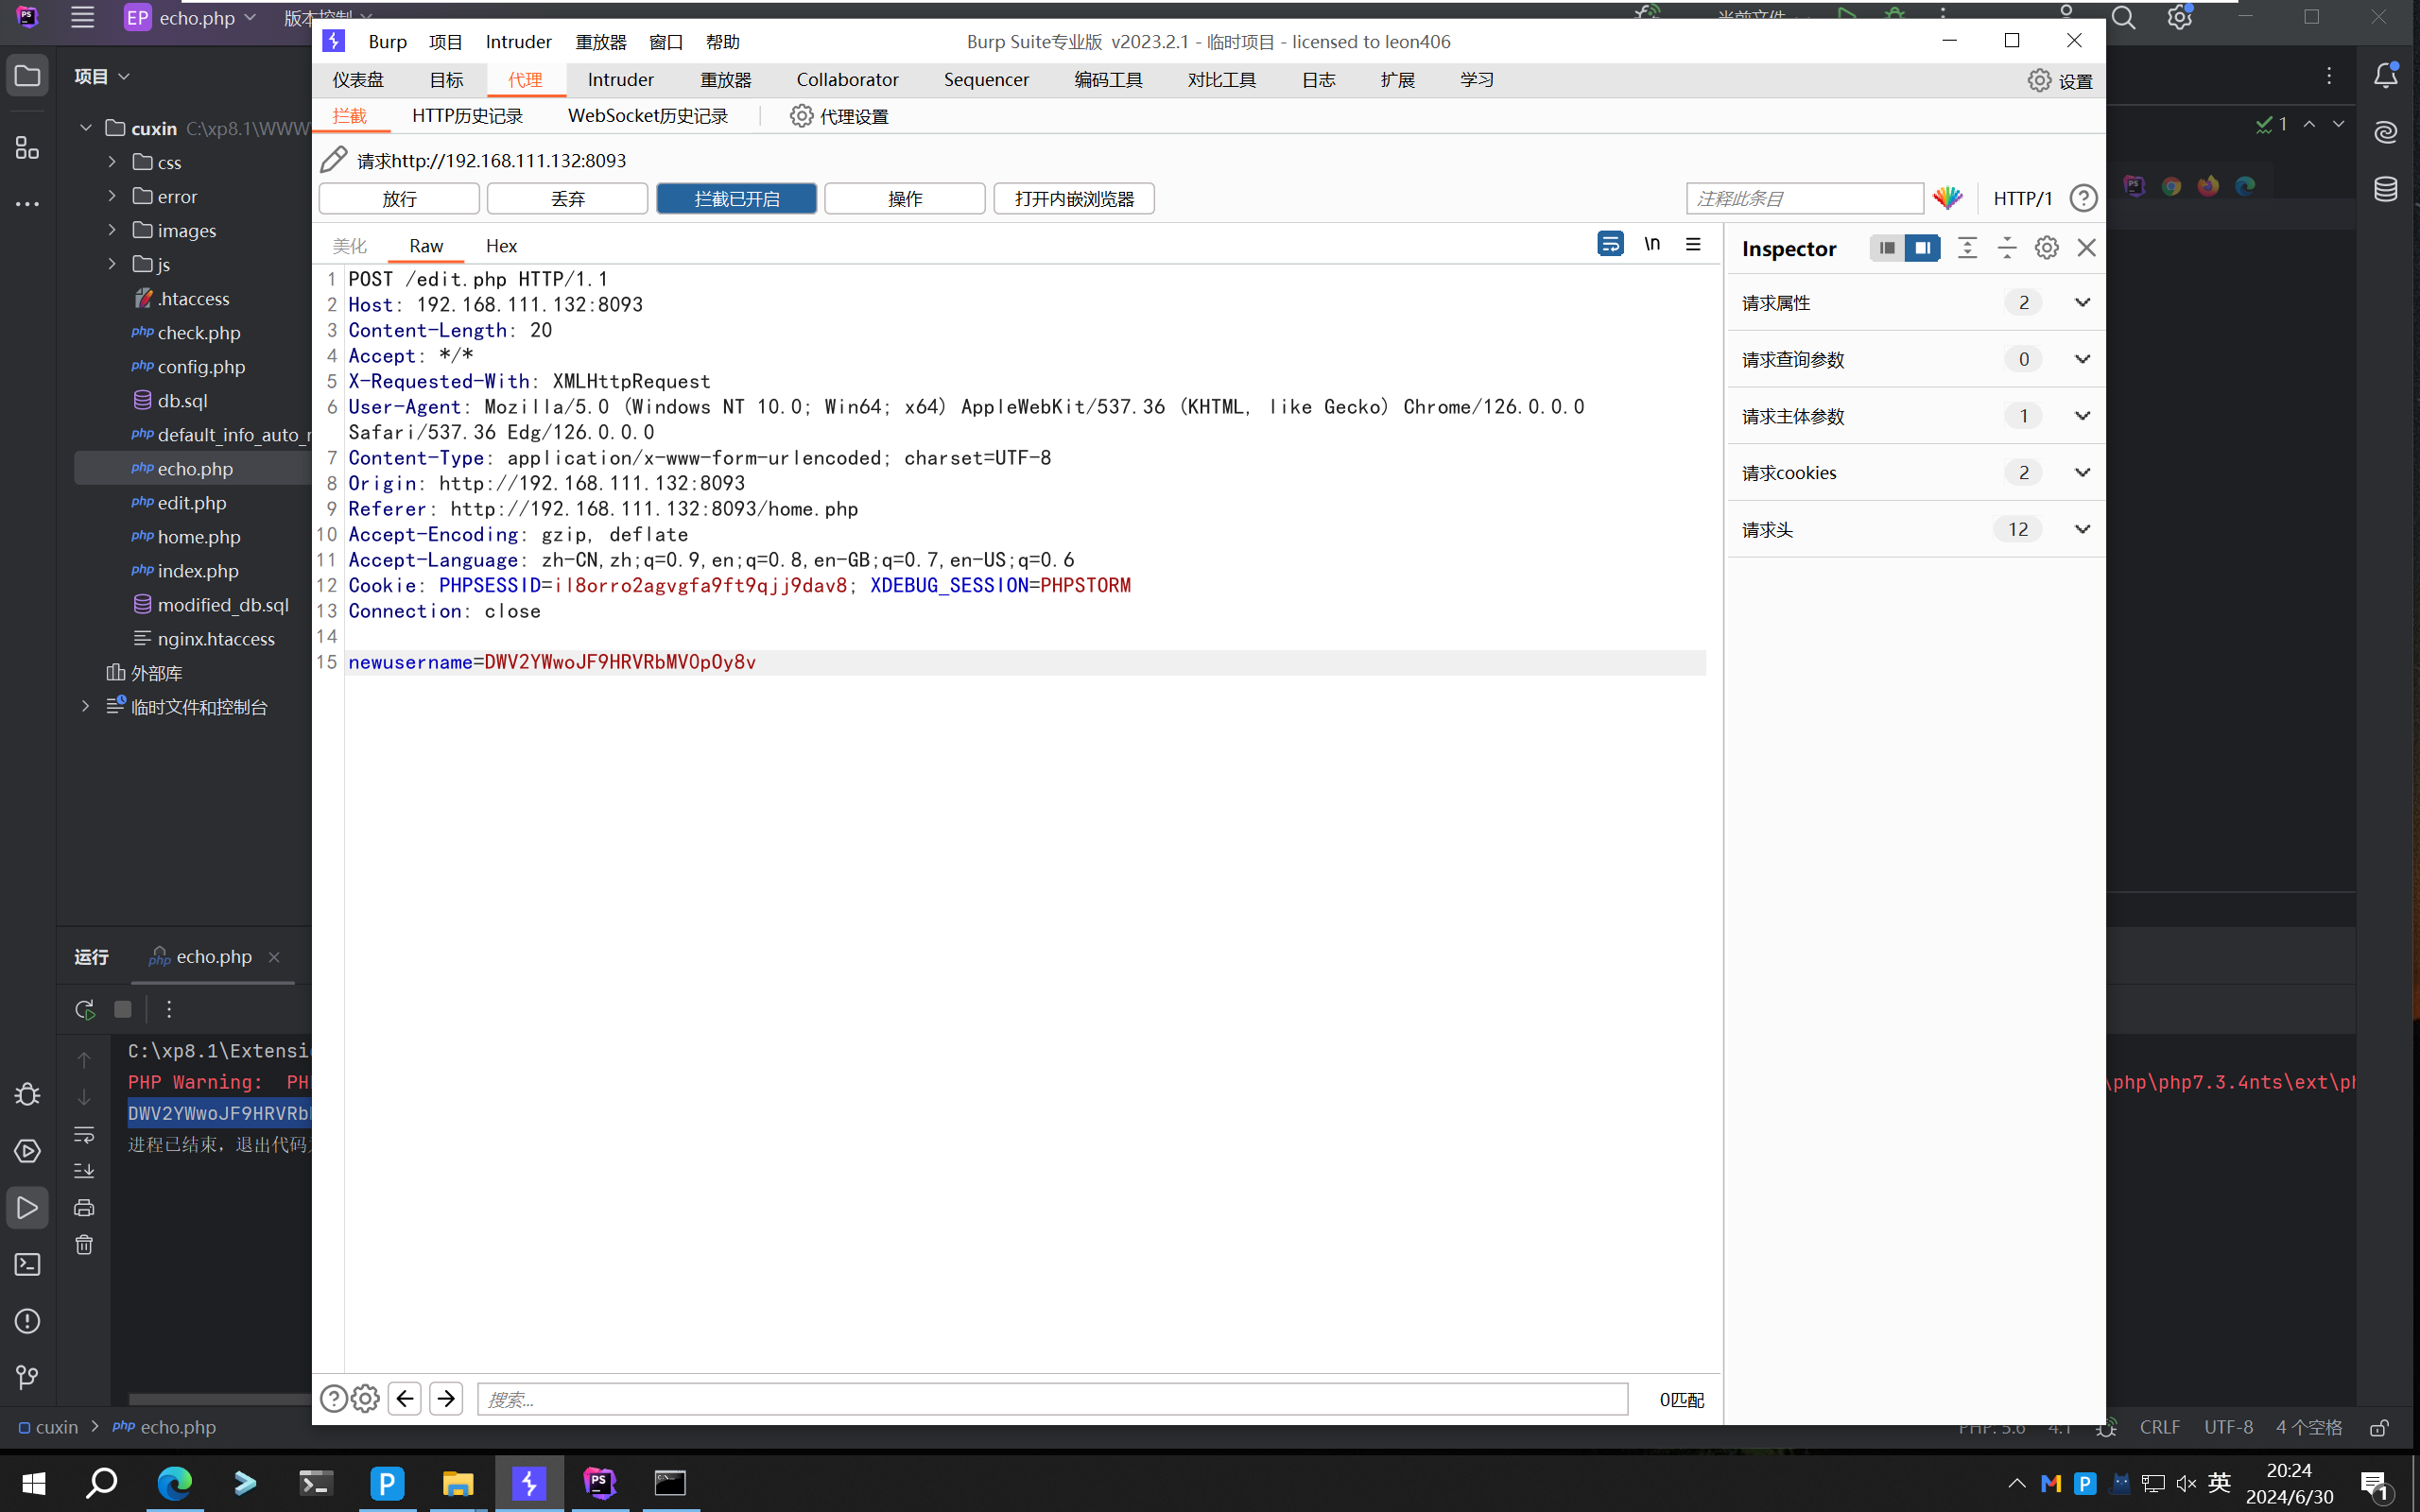Open the 项目 panel dropdown
The image size is (2420, 1512).
[x=102, y=76]
